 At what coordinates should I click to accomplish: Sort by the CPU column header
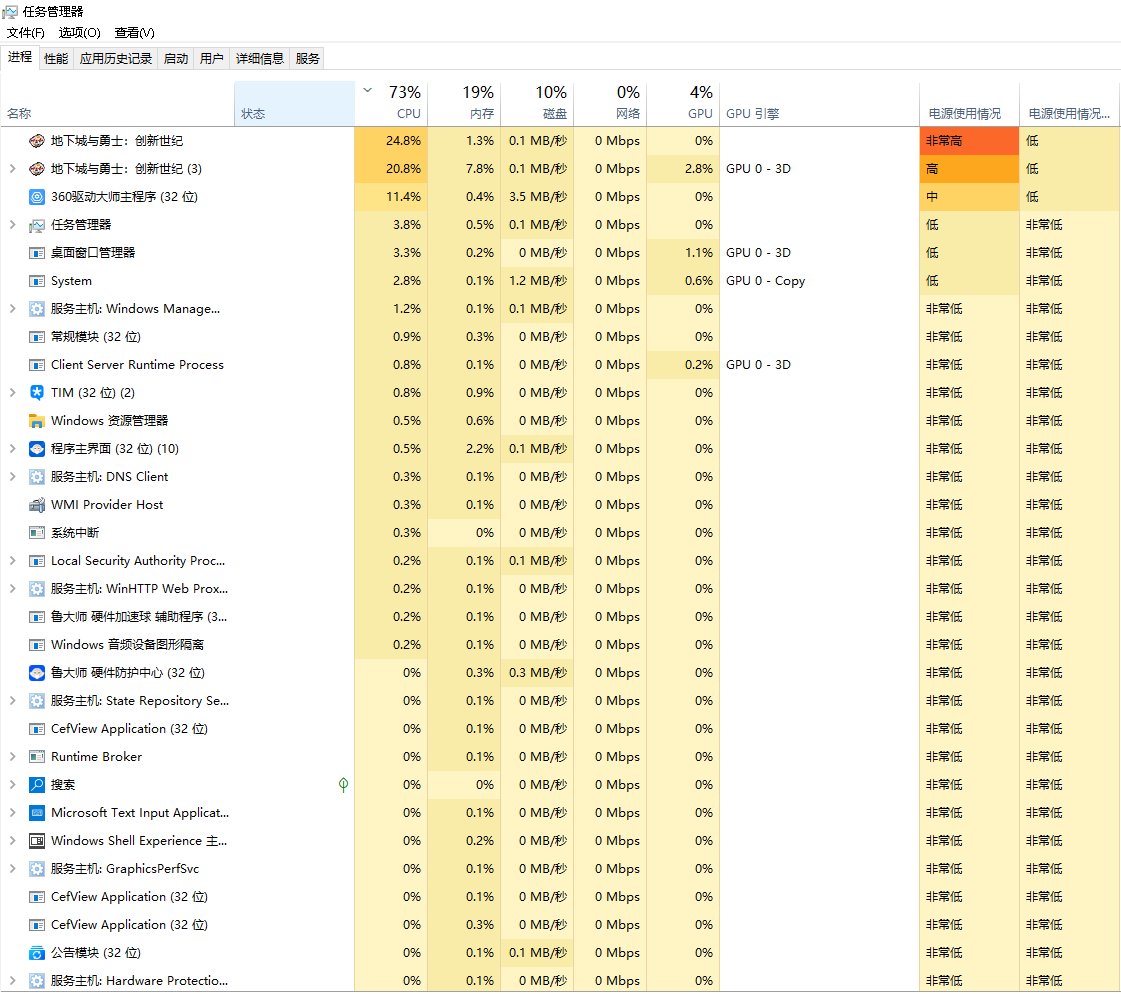[390, 103]
